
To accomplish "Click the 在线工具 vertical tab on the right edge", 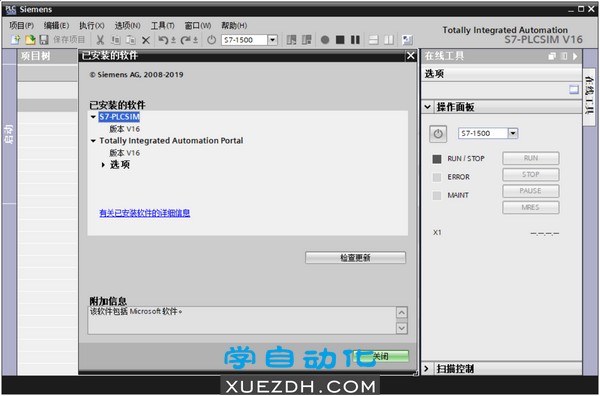I will point(589,96).
